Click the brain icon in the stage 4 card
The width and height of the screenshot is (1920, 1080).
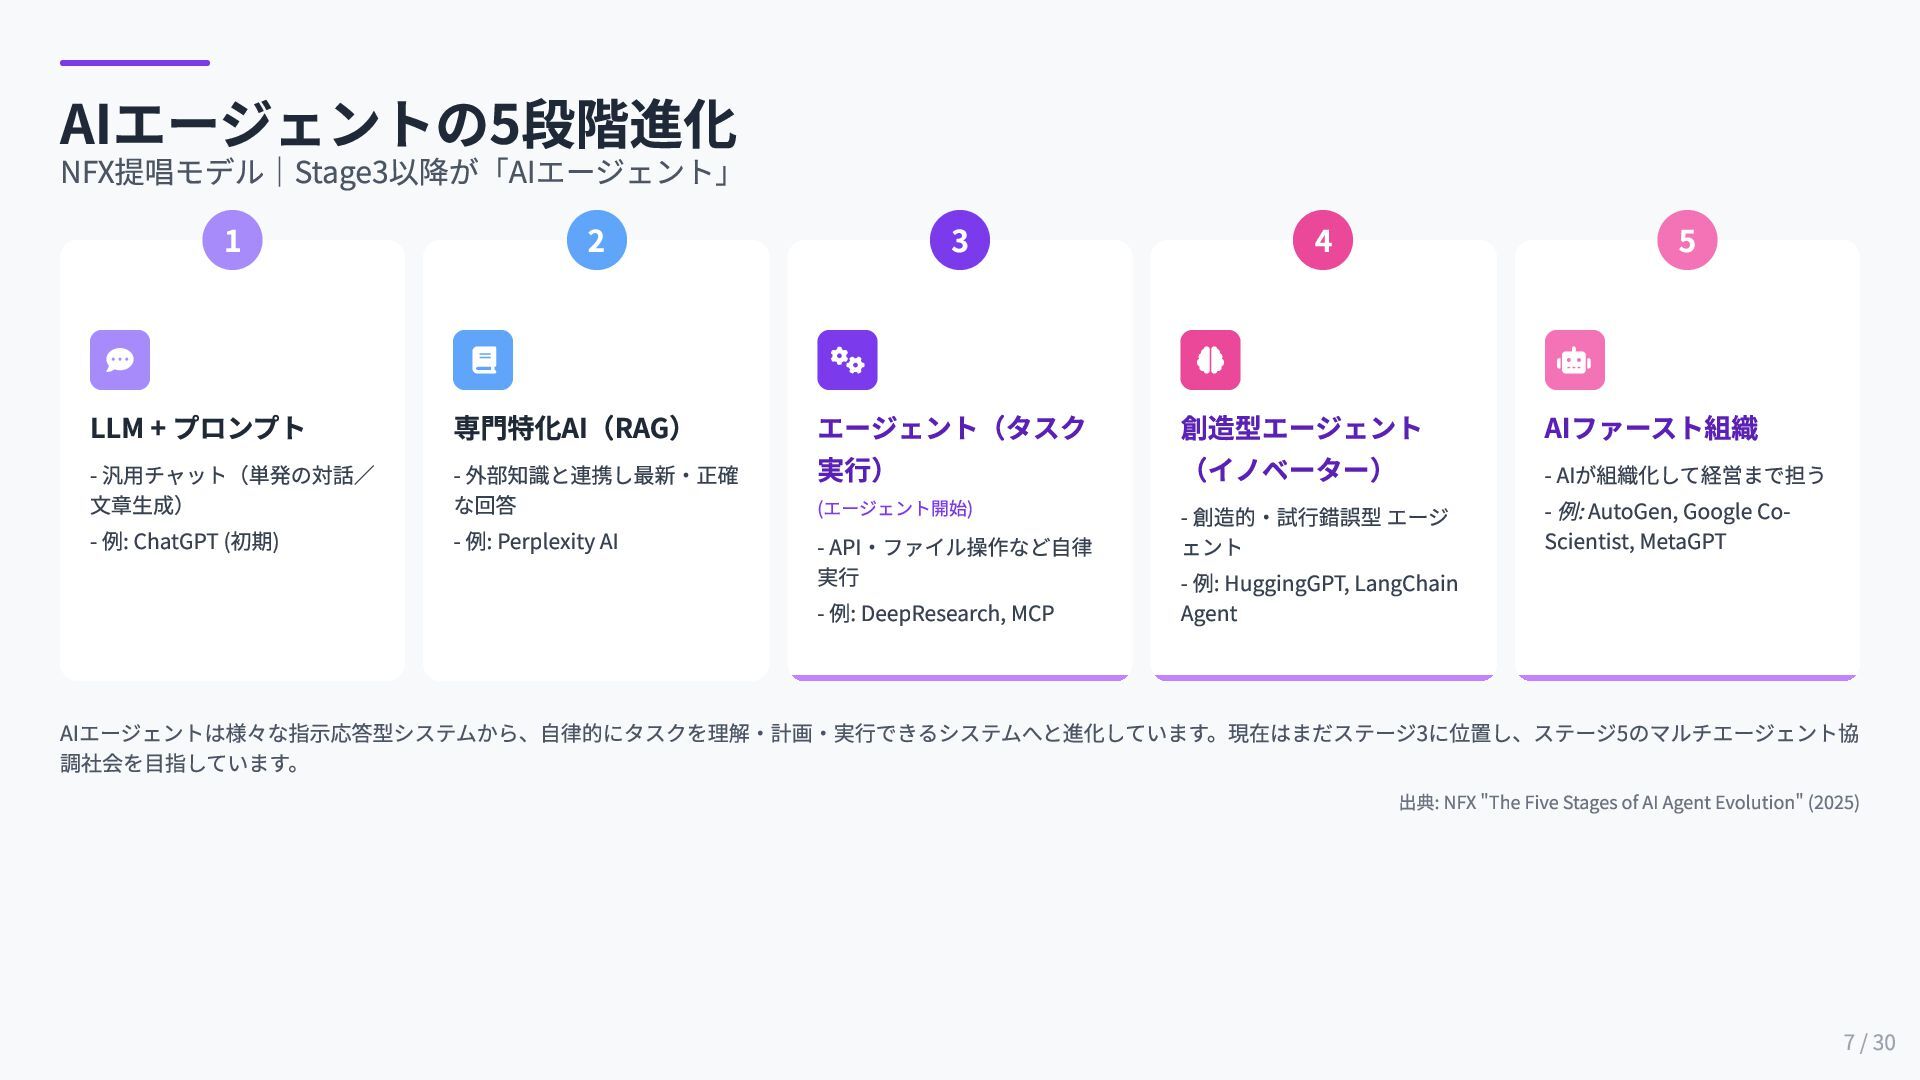click(x=1210, y=360)
